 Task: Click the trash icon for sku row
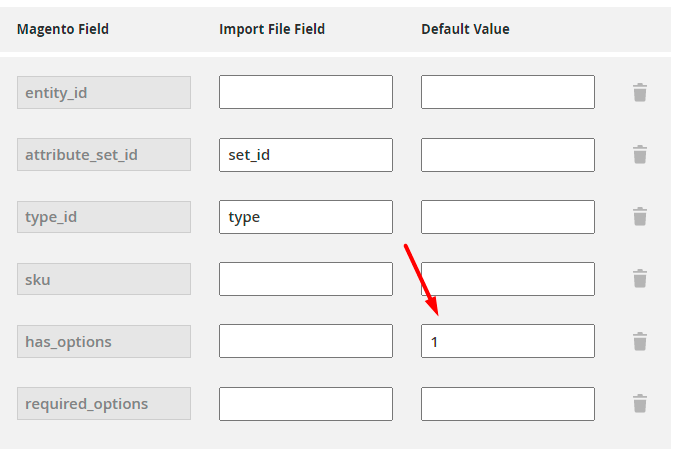click(x=640, y=279)
